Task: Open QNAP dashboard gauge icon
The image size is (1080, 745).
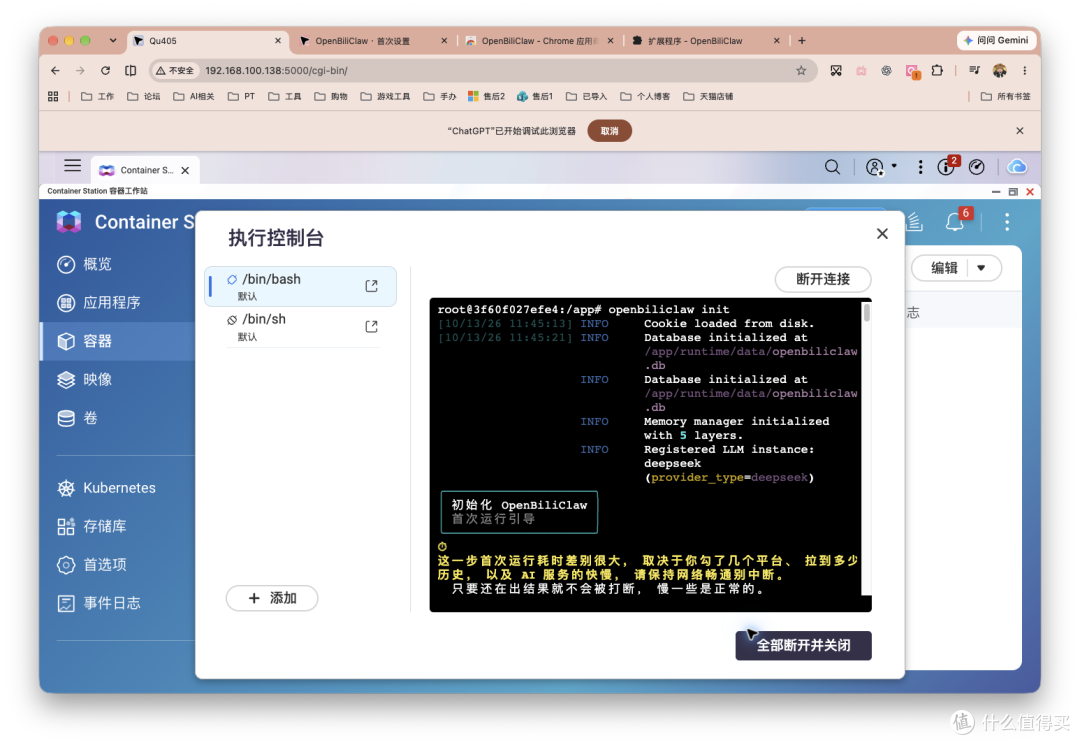Action: coord(977,167)
